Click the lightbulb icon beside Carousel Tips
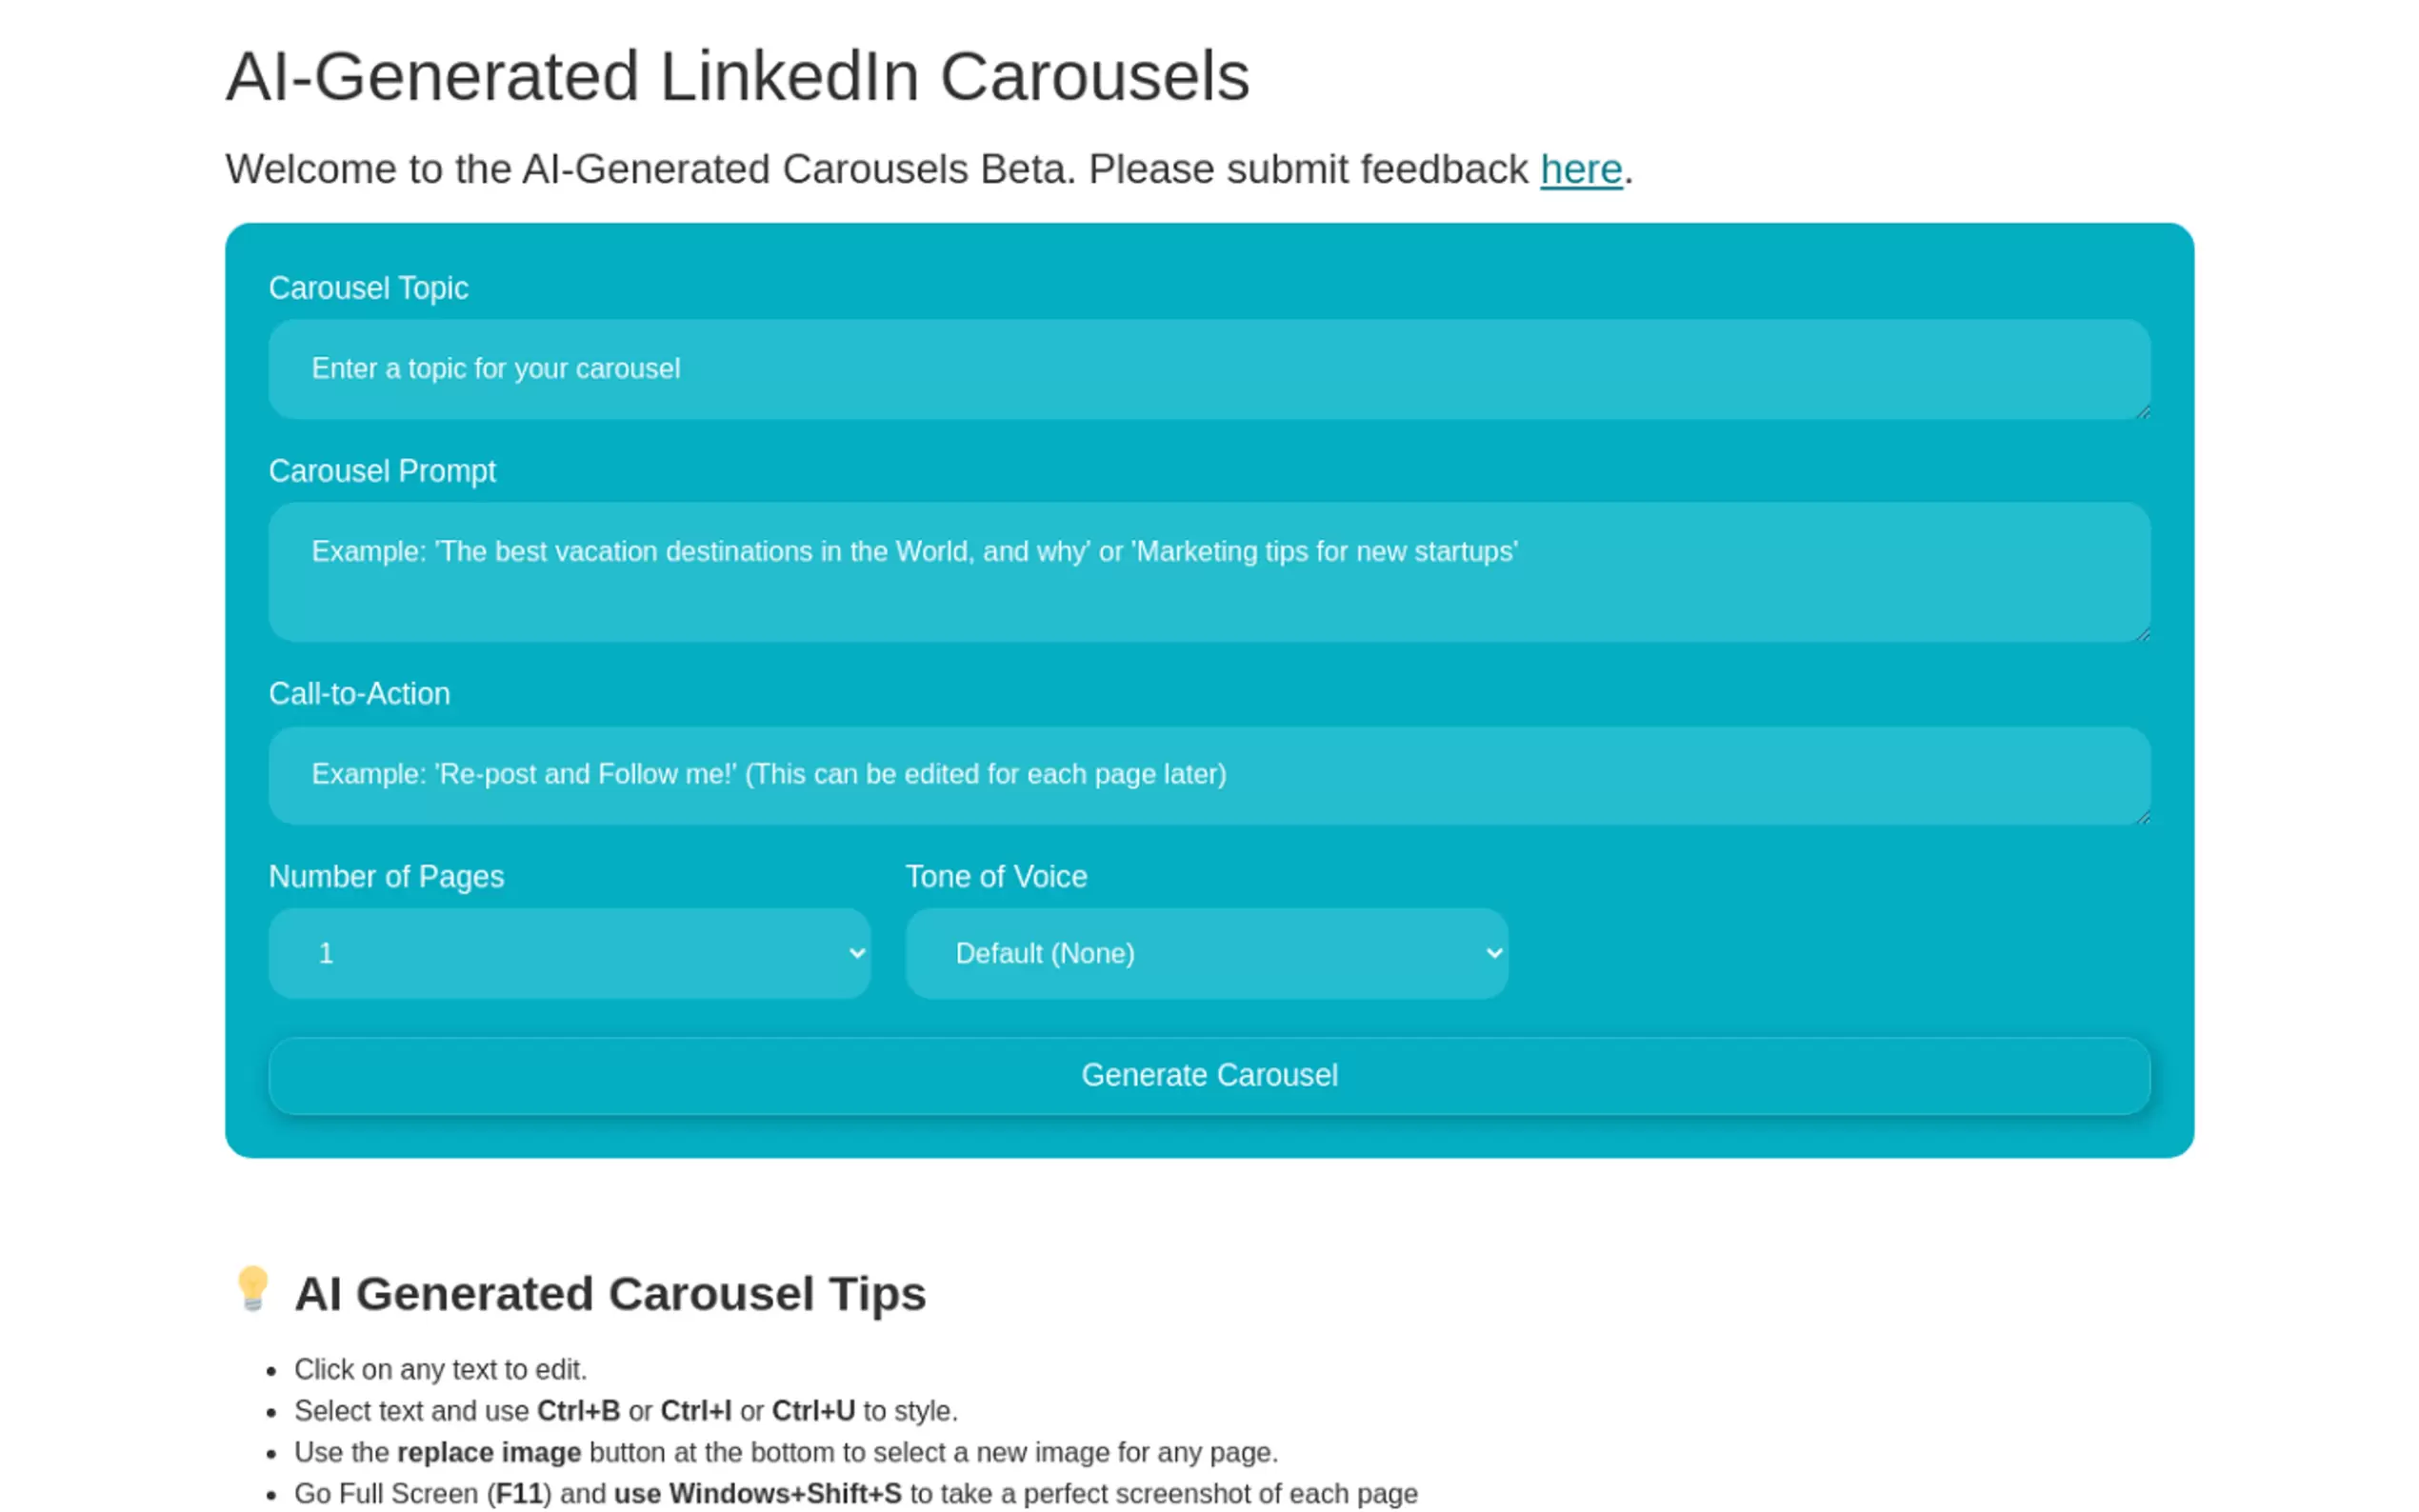This screenshot has height=1512, width=2419. point(252,1288)
